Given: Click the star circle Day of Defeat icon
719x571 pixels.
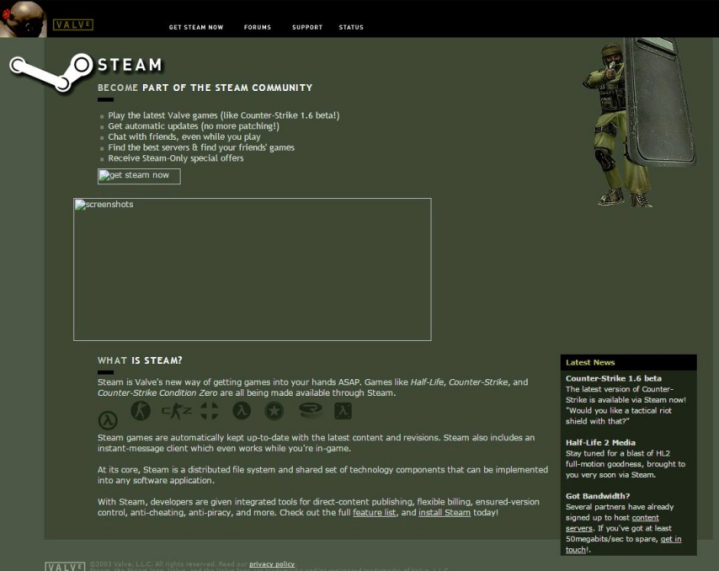Looking at the screenshot, I should point(274,410).
